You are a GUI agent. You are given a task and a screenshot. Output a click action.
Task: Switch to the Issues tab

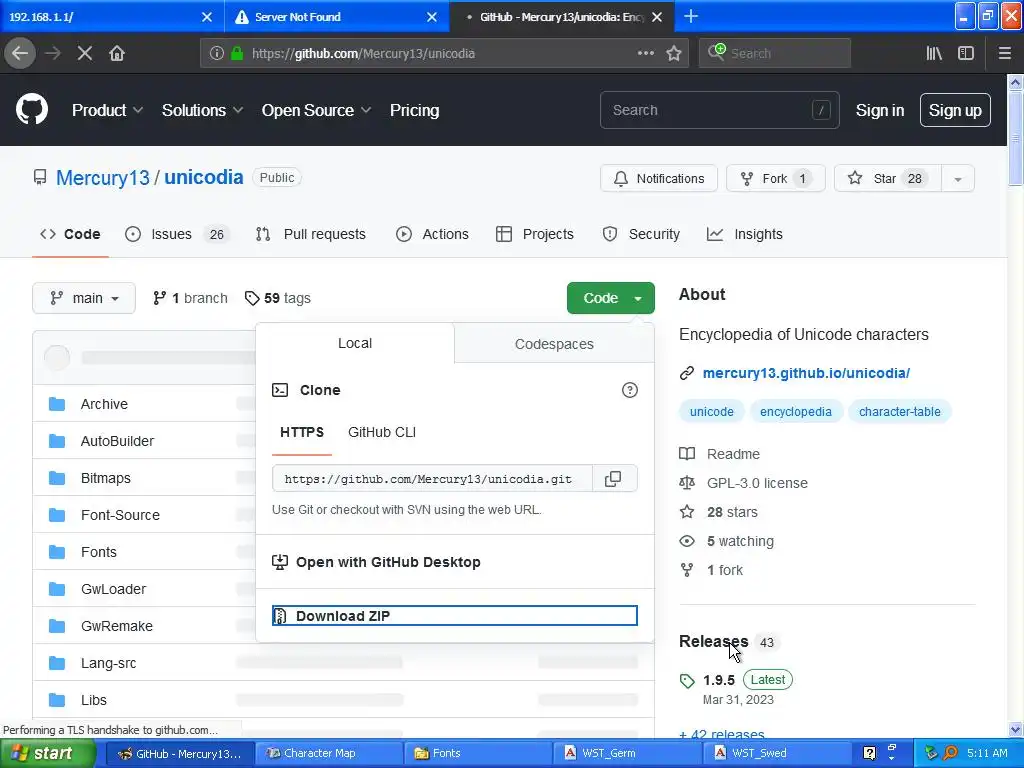178,234
